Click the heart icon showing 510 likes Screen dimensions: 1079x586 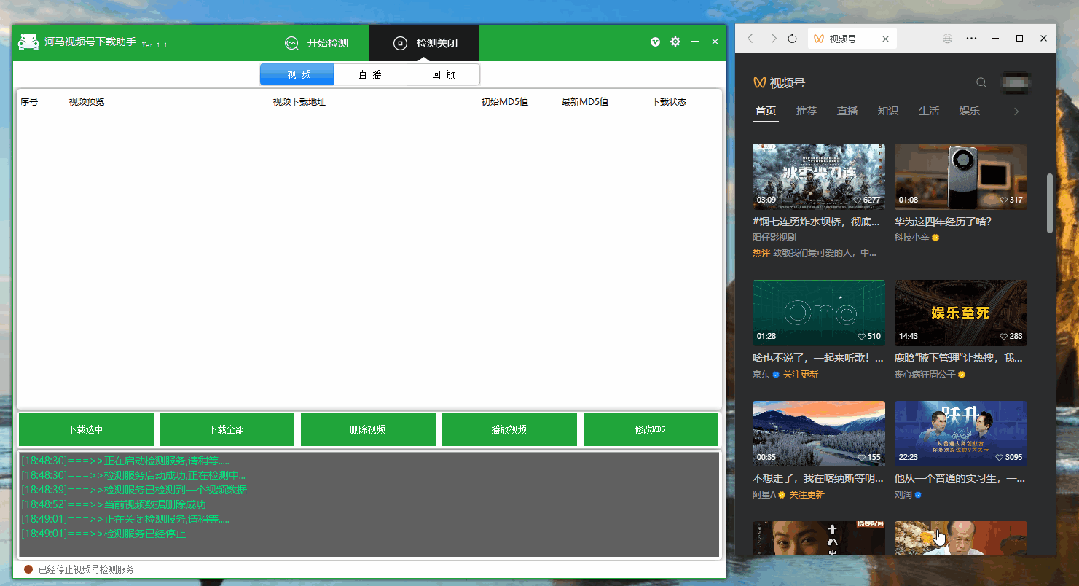point(862,336)
